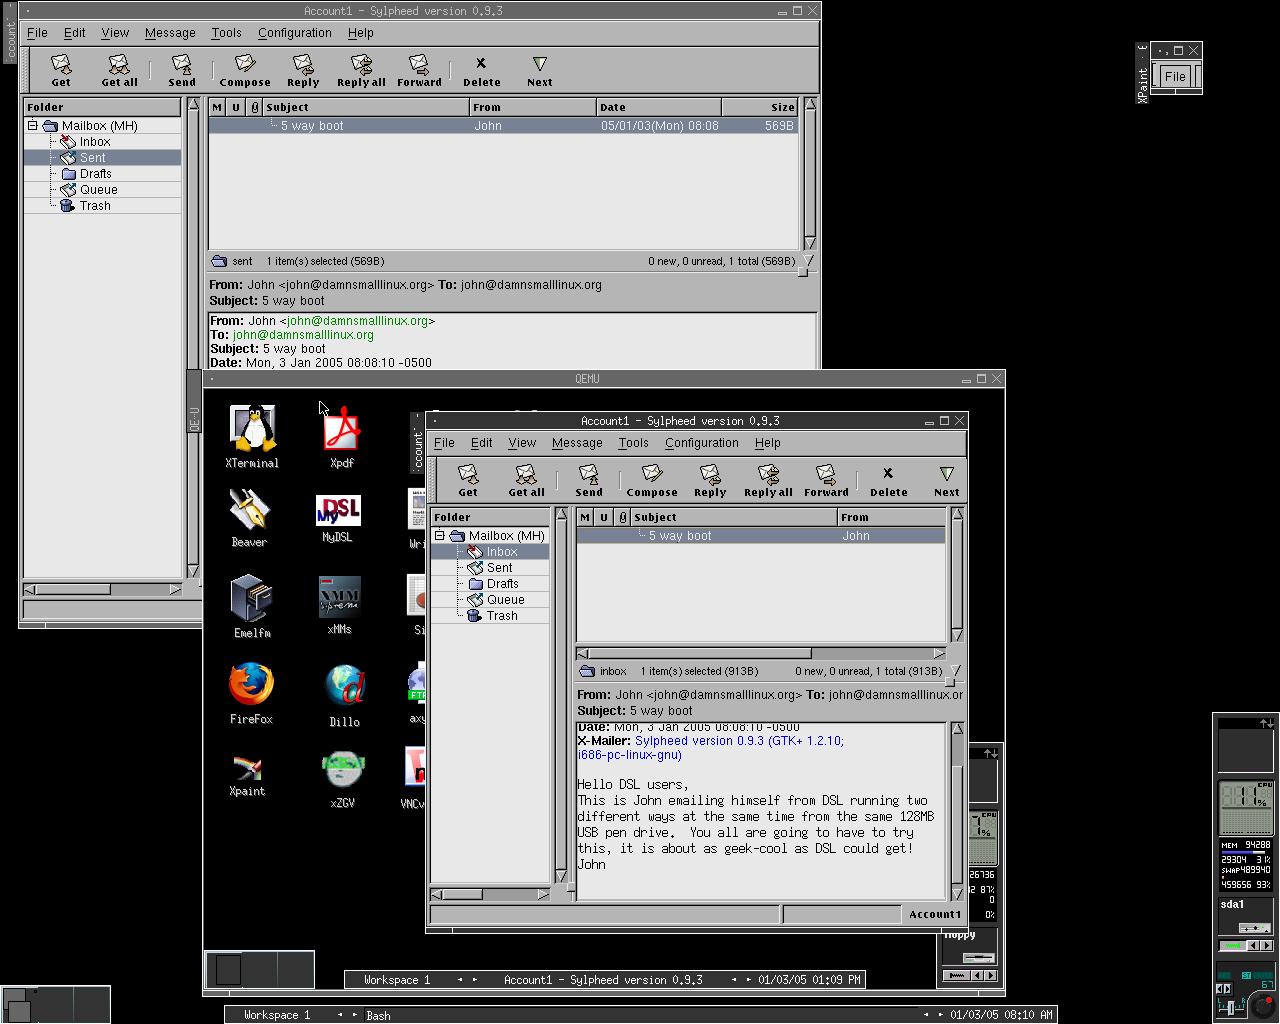Image resolution: width=1280 pixels, height=1024 pixels.
Task: Collapse Mailbox (MH) tree in QEMU Sylpheed
Action: 440,535
